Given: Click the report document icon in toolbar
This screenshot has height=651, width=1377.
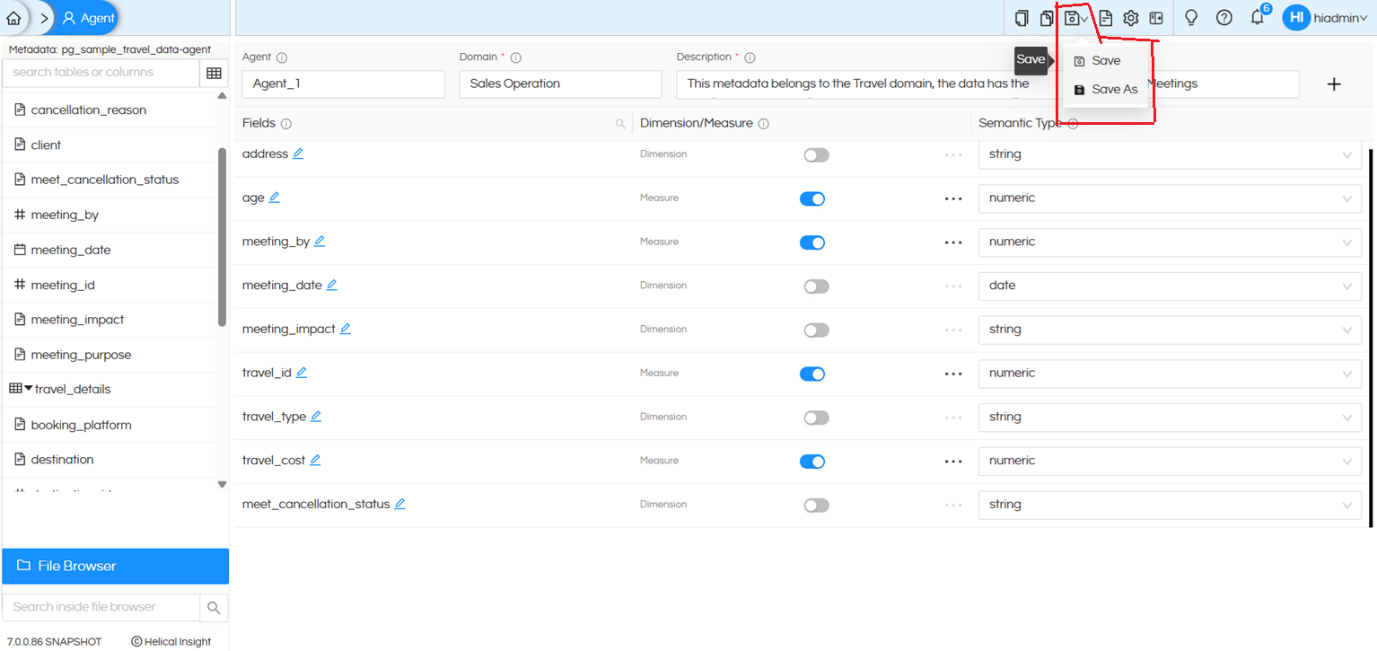Looking at the screenshot, I should (1105, 18).
